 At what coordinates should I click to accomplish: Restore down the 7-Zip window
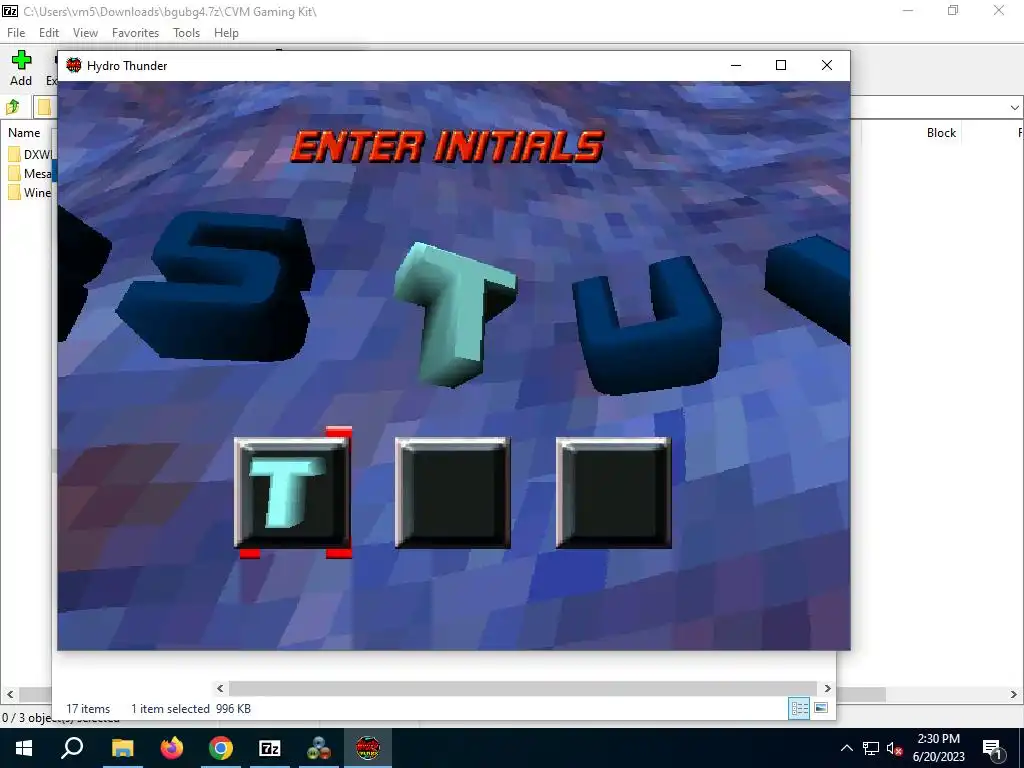(x=953, y=10)
